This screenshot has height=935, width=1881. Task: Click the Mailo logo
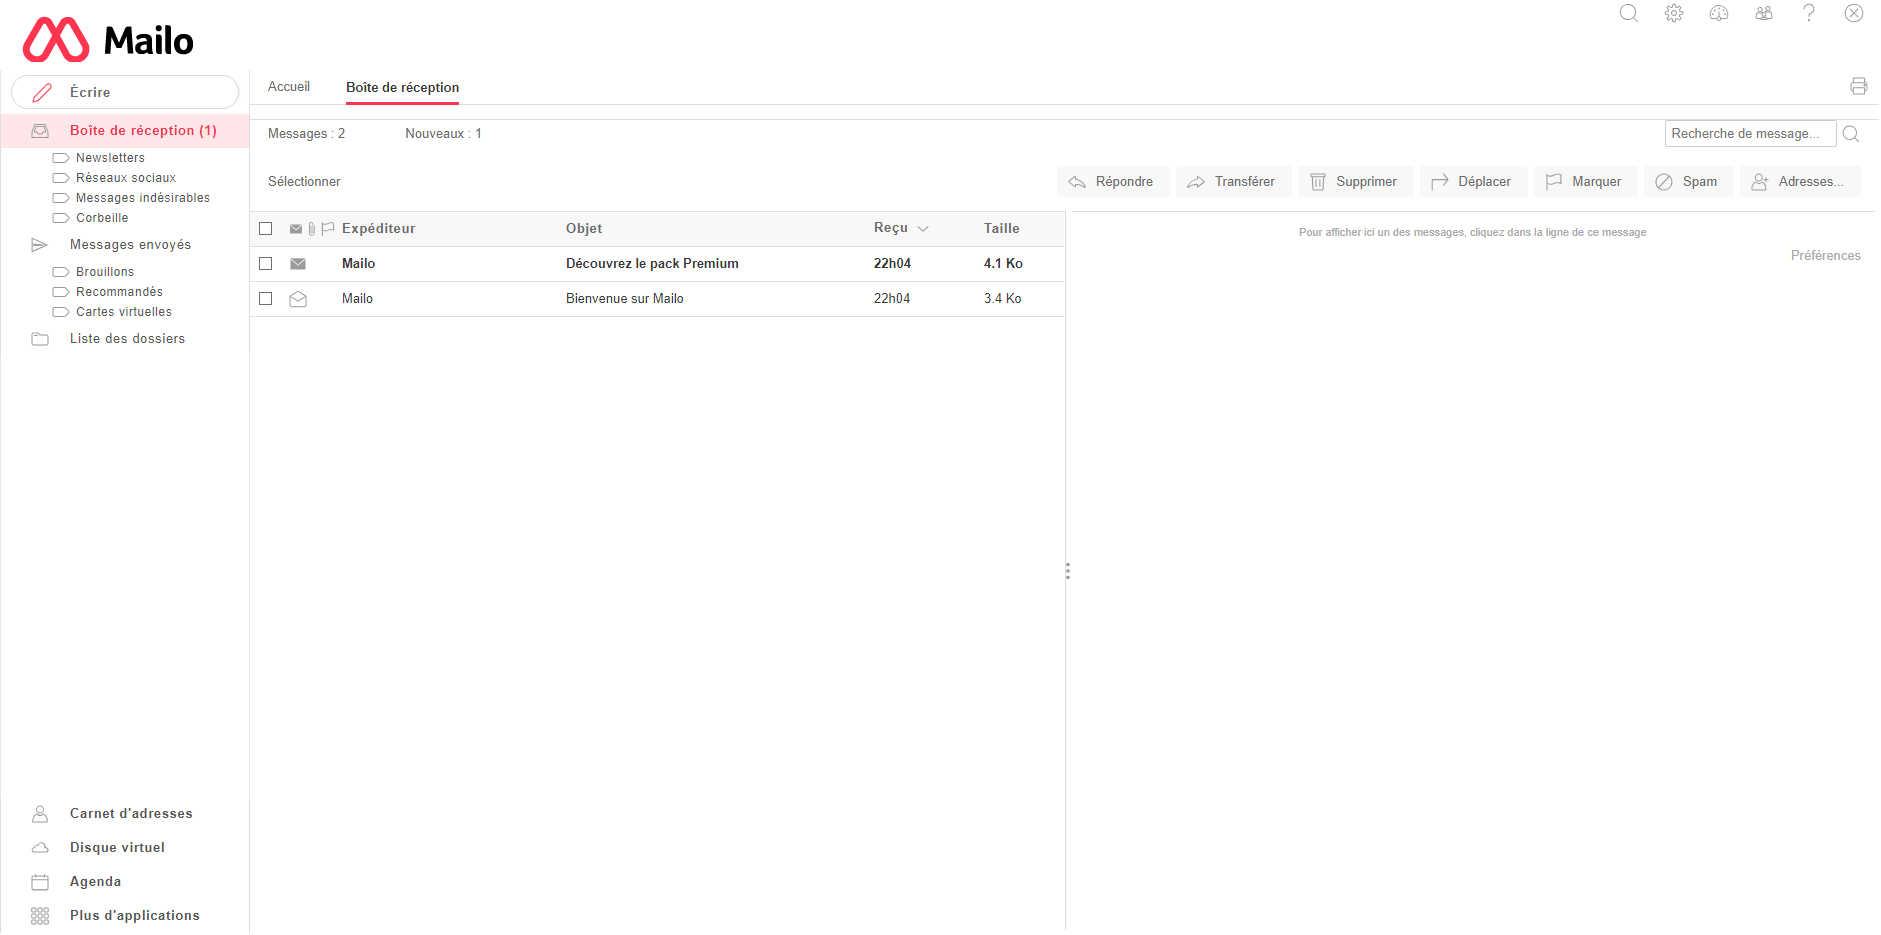point(108,40)
